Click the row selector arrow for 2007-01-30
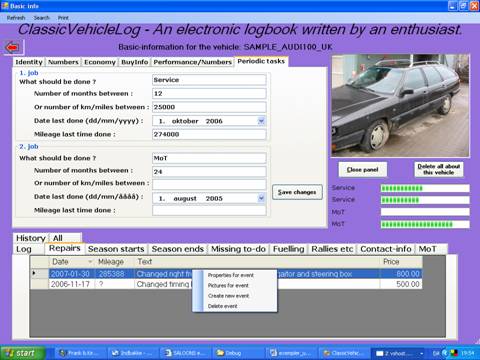This screenshot has width=480, height=360. pos(39,274)
